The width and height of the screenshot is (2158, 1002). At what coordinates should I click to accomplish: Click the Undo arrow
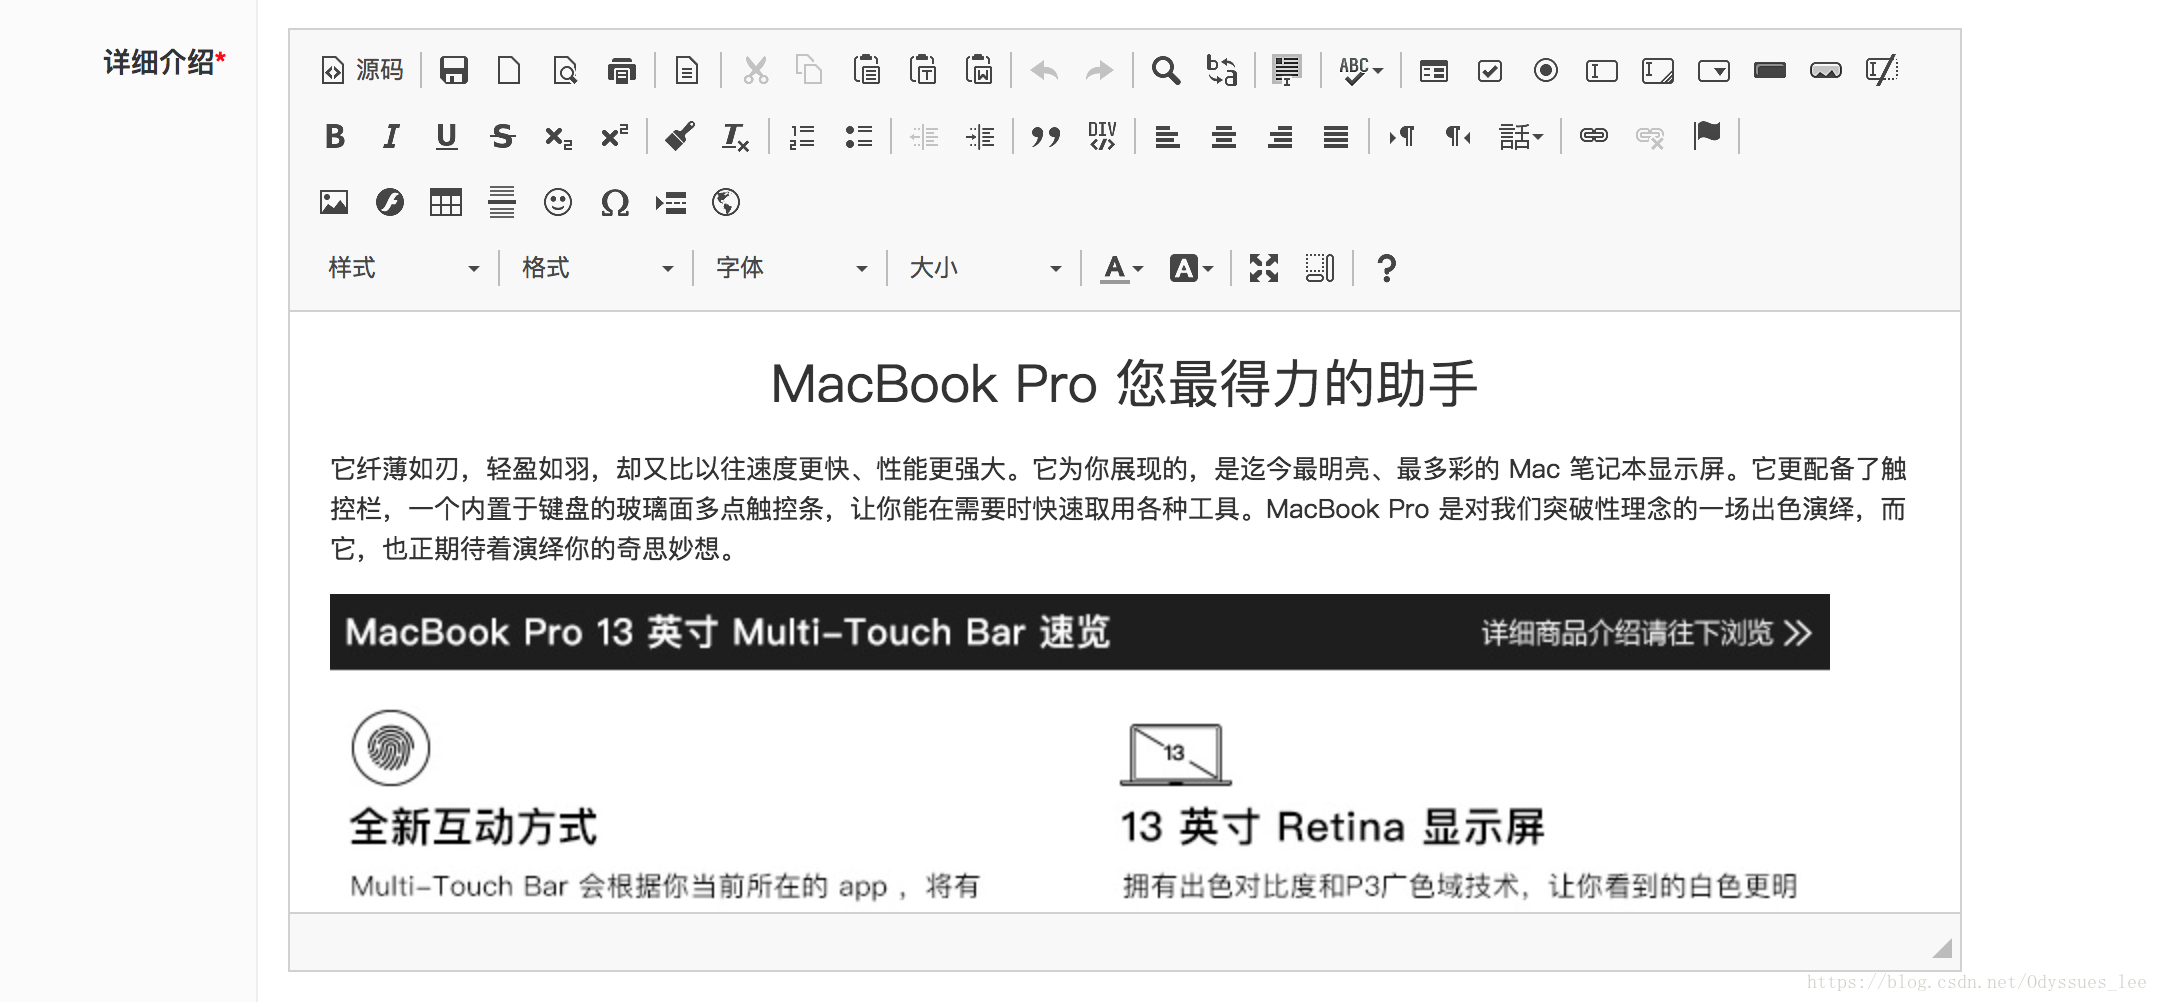1044,70
